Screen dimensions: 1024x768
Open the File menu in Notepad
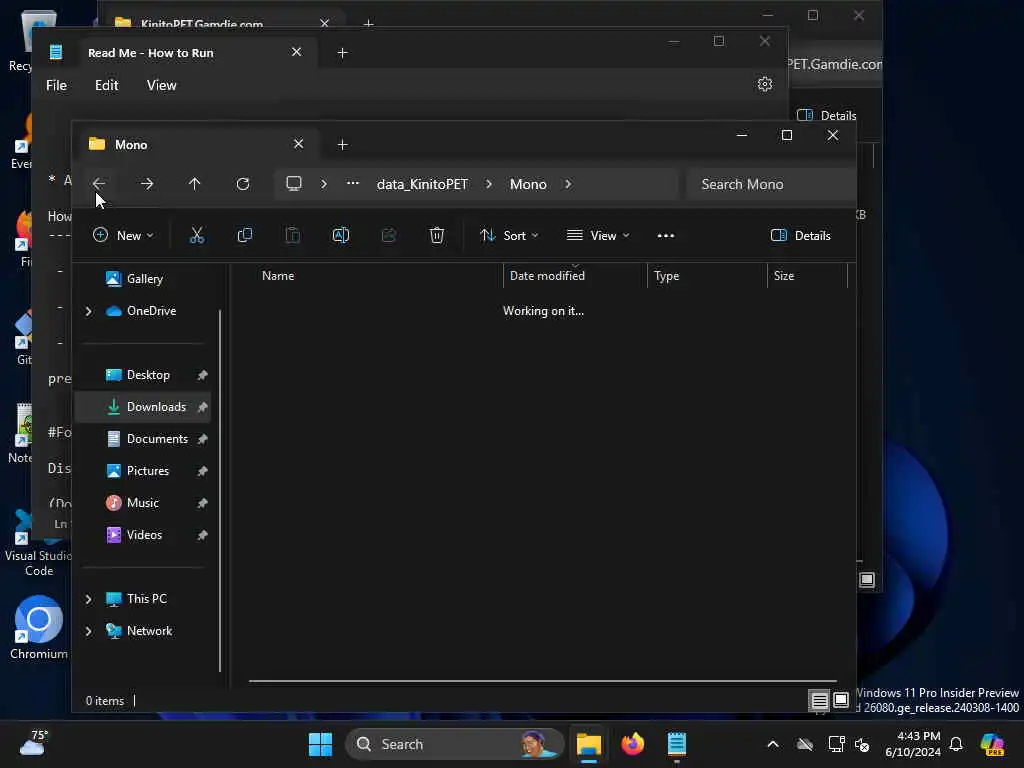point(56,86)
